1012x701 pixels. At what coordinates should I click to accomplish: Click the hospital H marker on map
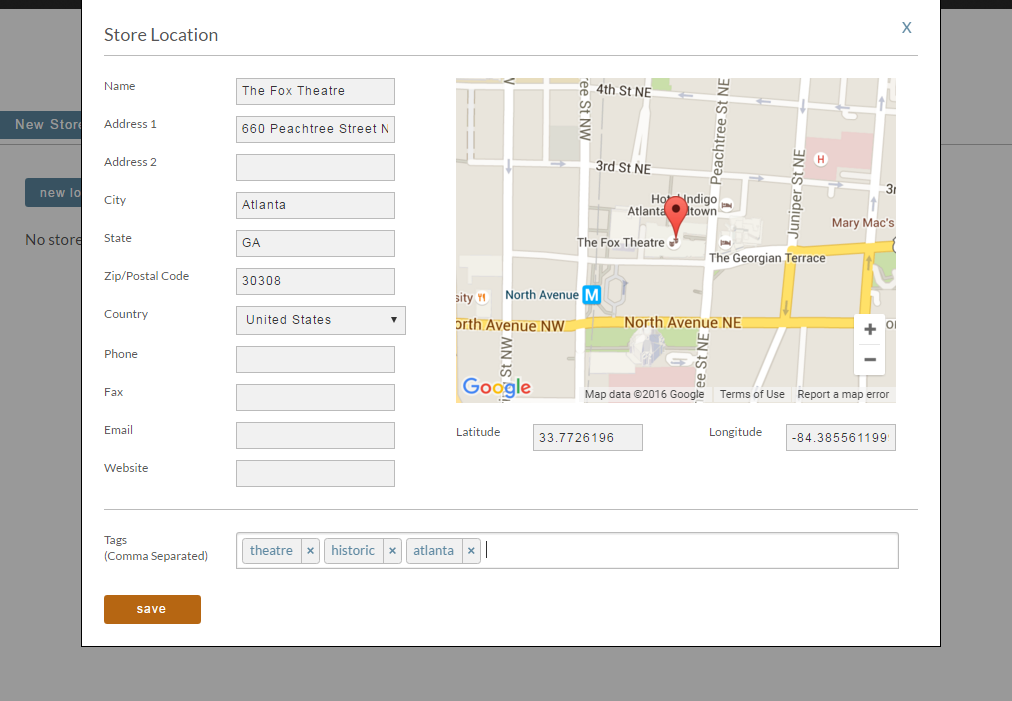click(x=820, y=159)
